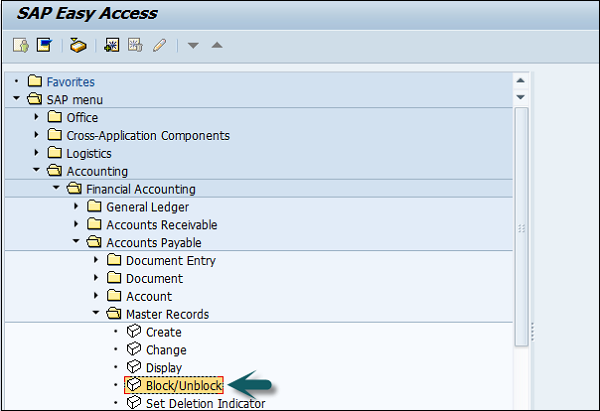Screen dimensions: 600x411
Task: Select the Set Deletion Indicator entry
Action: point(205,403)
